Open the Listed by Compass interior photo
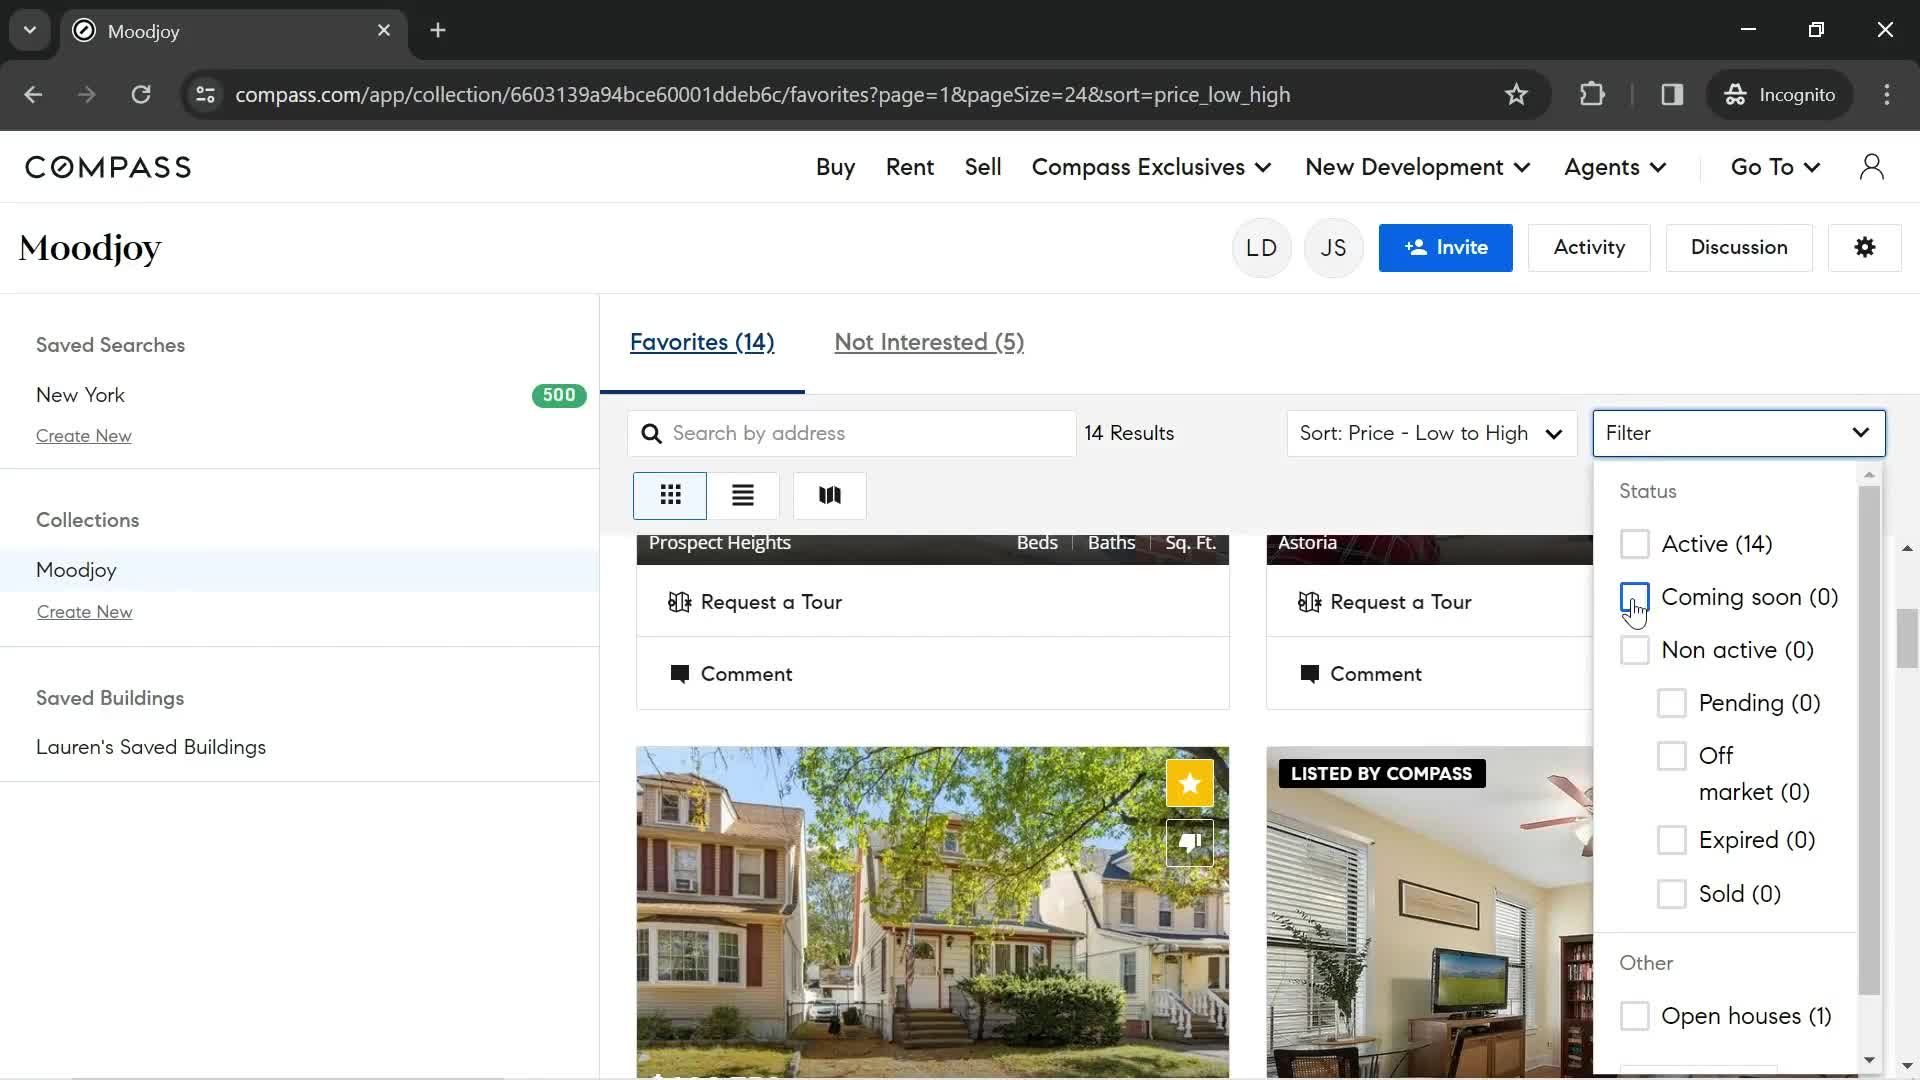Screen dimensions: 1920x1080 1429,912
